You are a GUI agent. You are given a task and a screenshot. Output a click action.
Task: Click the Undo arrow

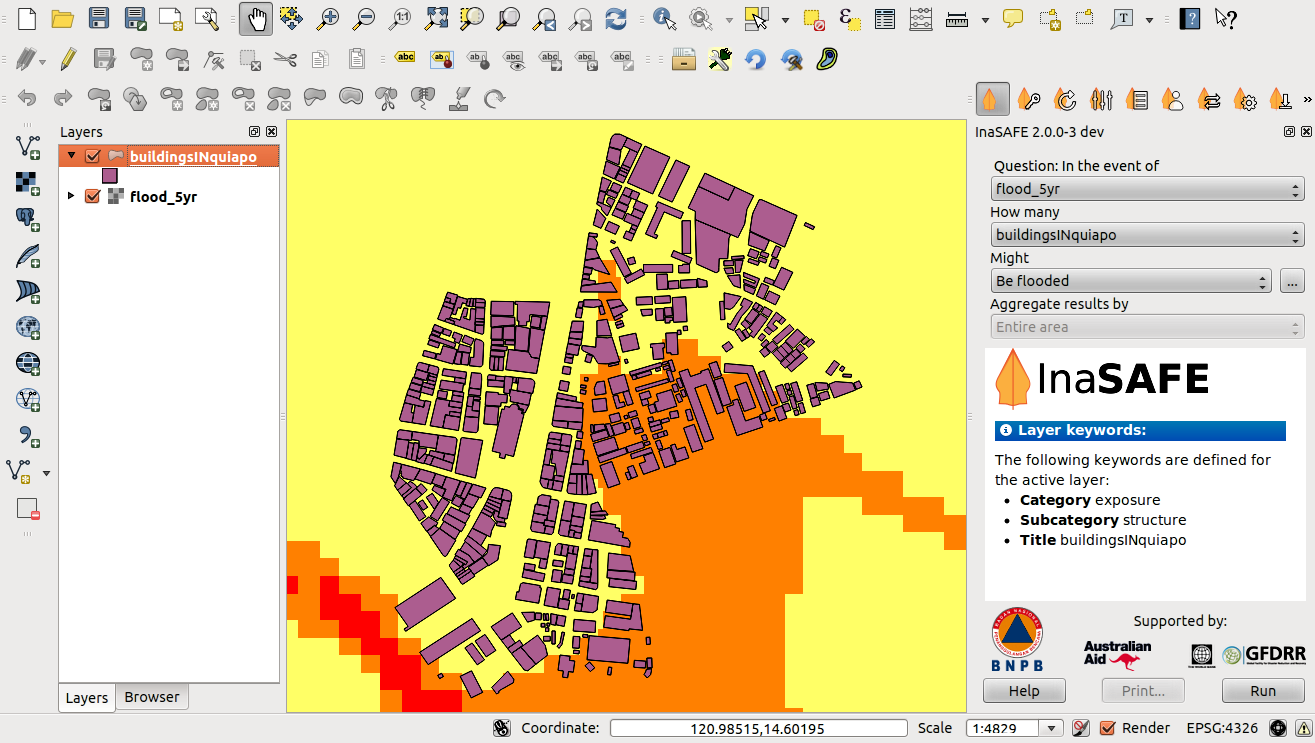[x=27, y=98]
